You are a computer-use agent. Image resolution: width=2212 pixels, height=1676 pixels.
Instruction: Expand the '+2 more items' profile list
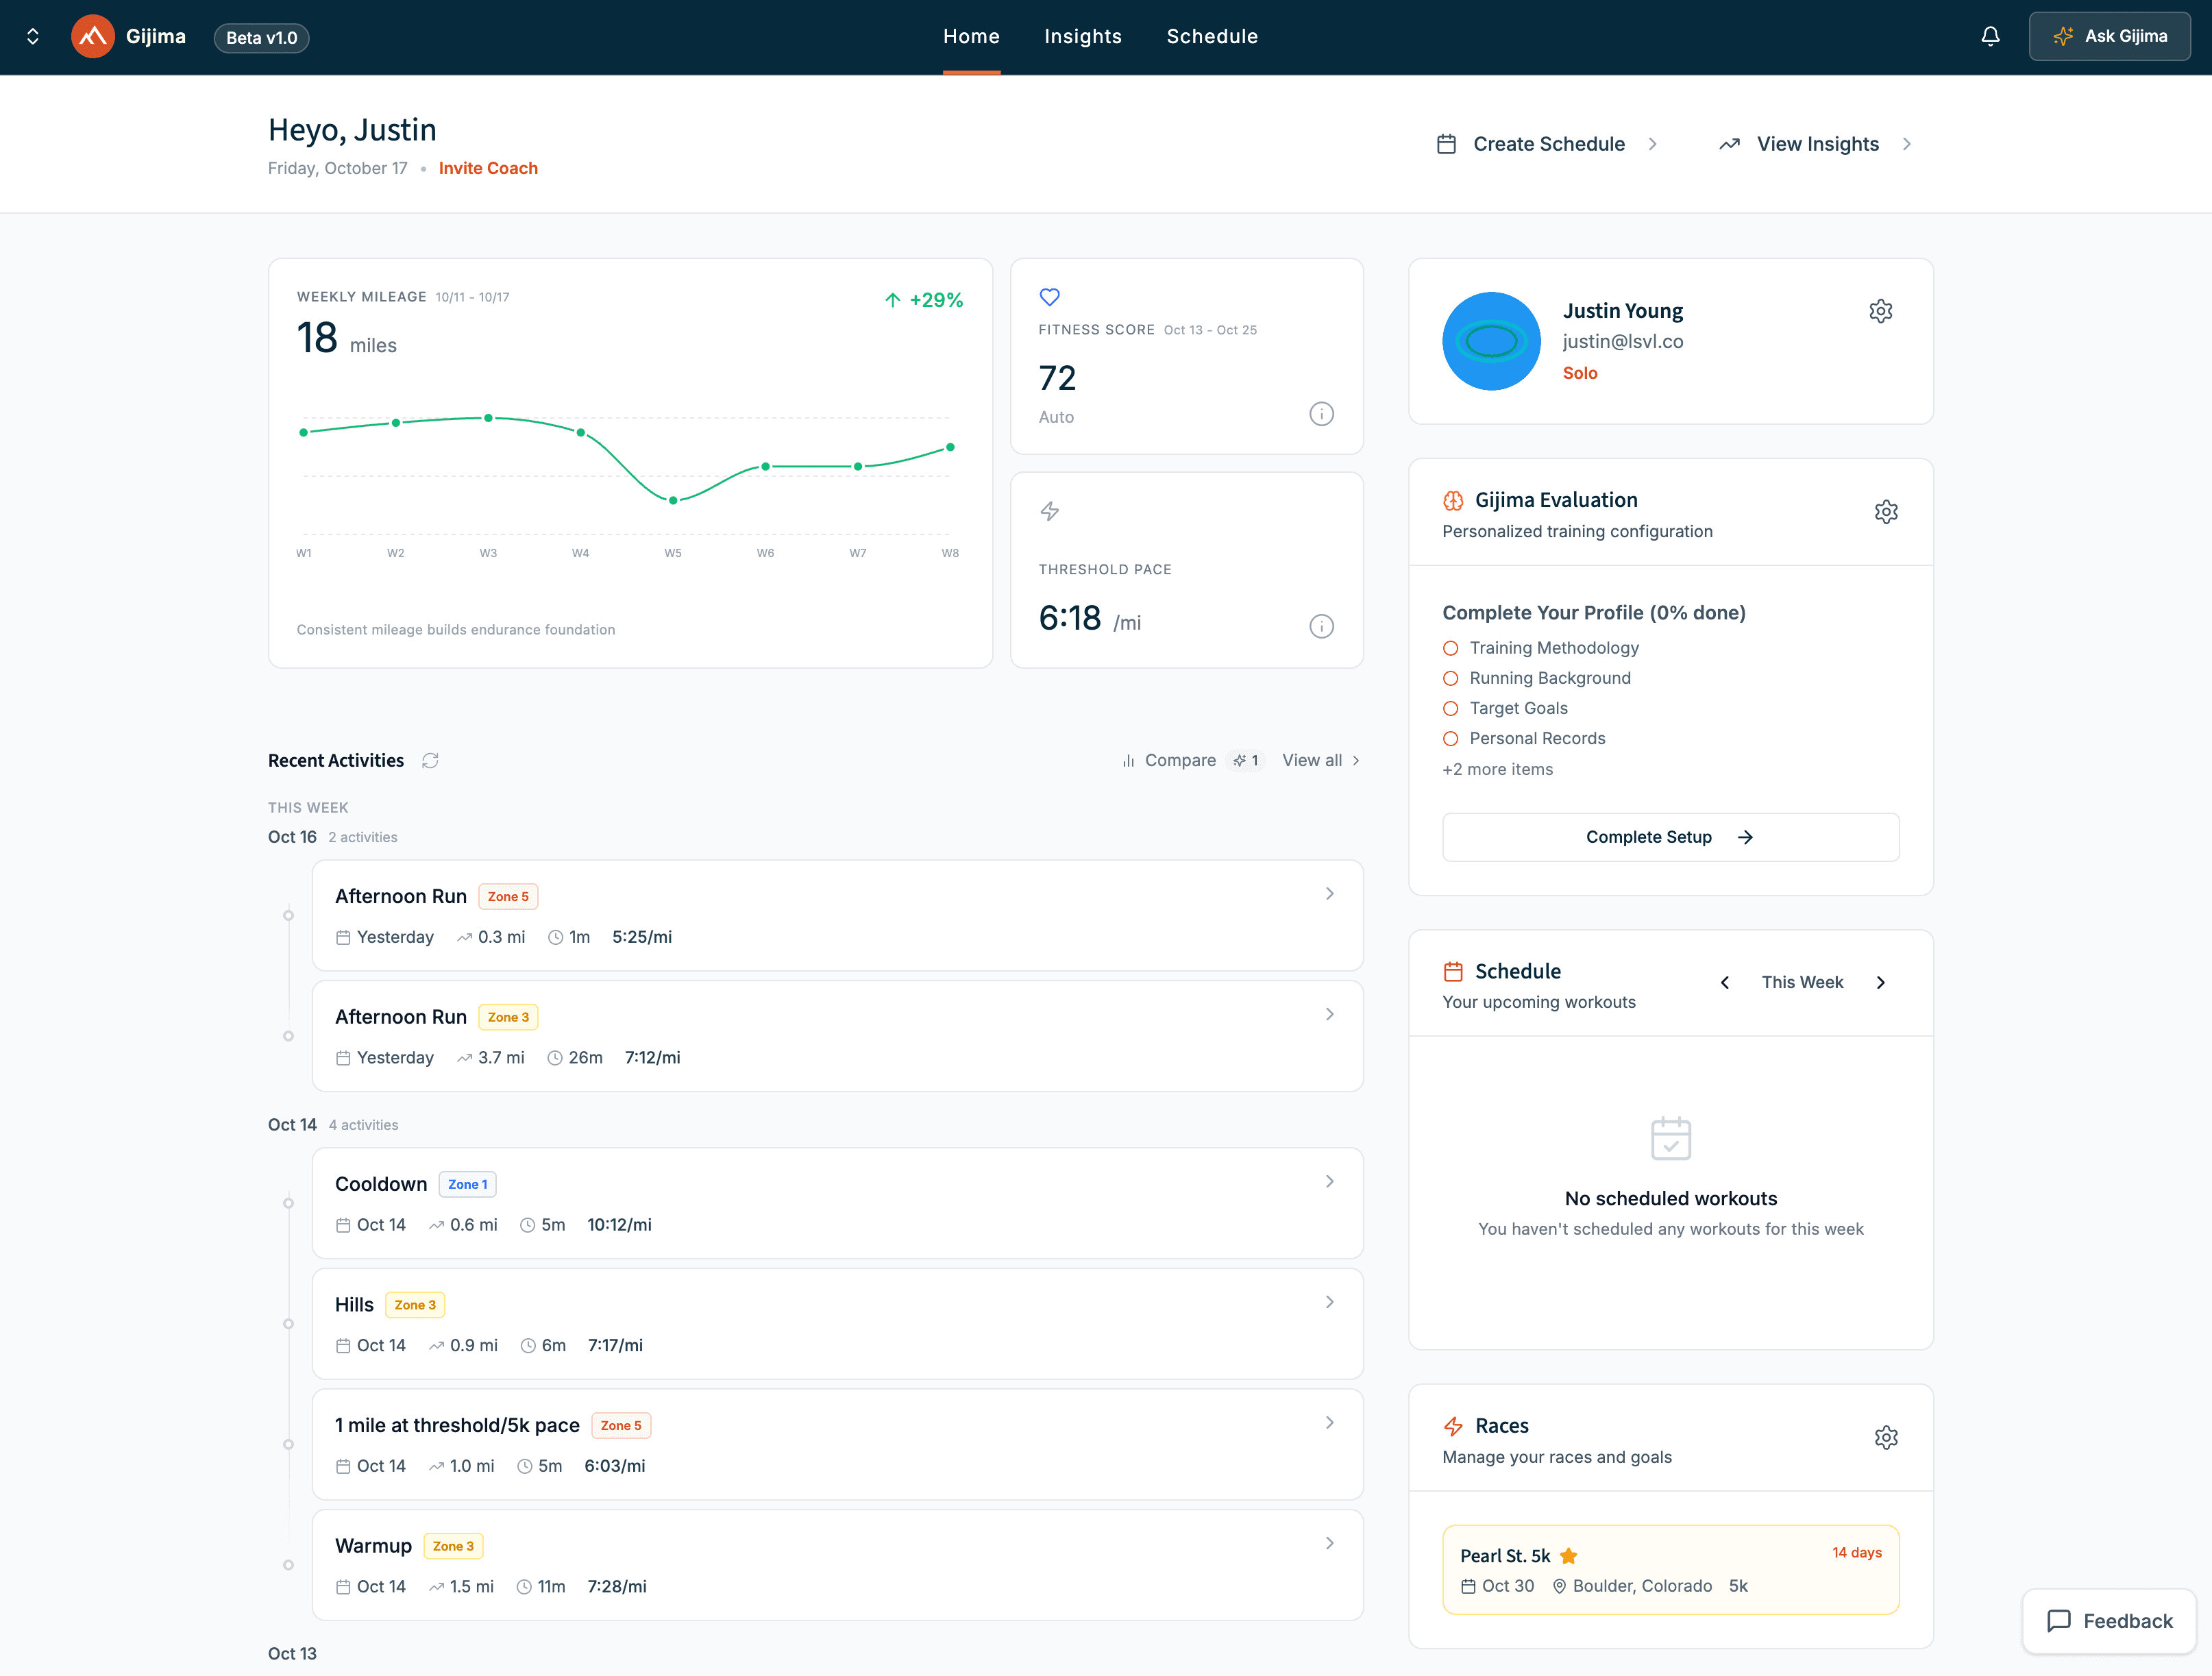pyautogui.click(x=1497, y=769)
